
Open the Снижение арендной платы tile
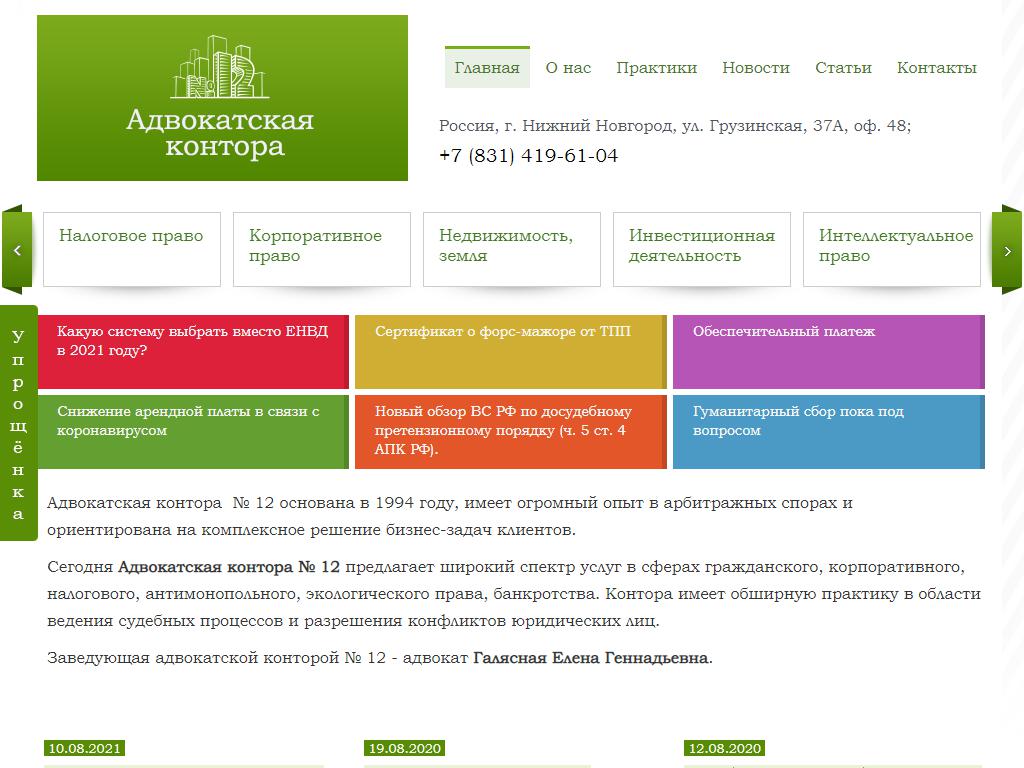coord(192,431)
